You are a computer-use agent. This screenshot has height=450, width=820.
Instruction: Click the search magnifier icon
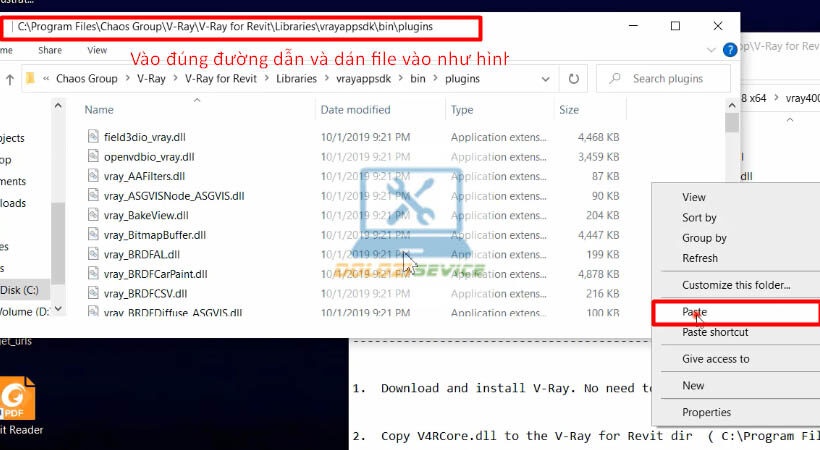(615, 78)
